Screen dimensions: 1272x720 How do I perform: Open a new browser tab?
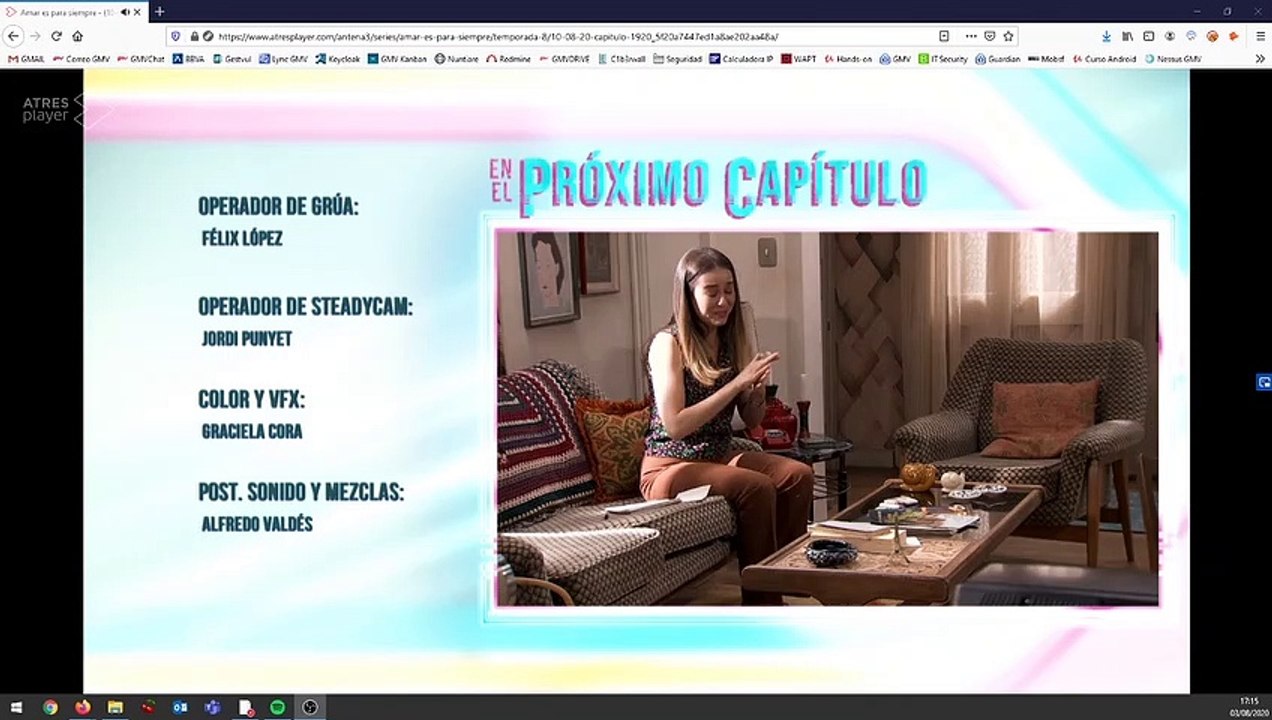click(159, 11)
